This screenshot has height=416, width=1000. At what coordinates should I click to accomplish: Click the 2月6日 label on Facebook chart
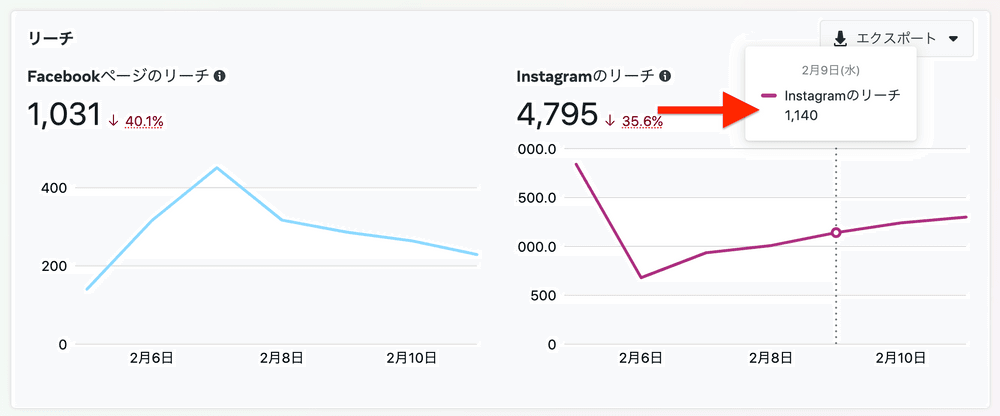[x=153, y=357]
